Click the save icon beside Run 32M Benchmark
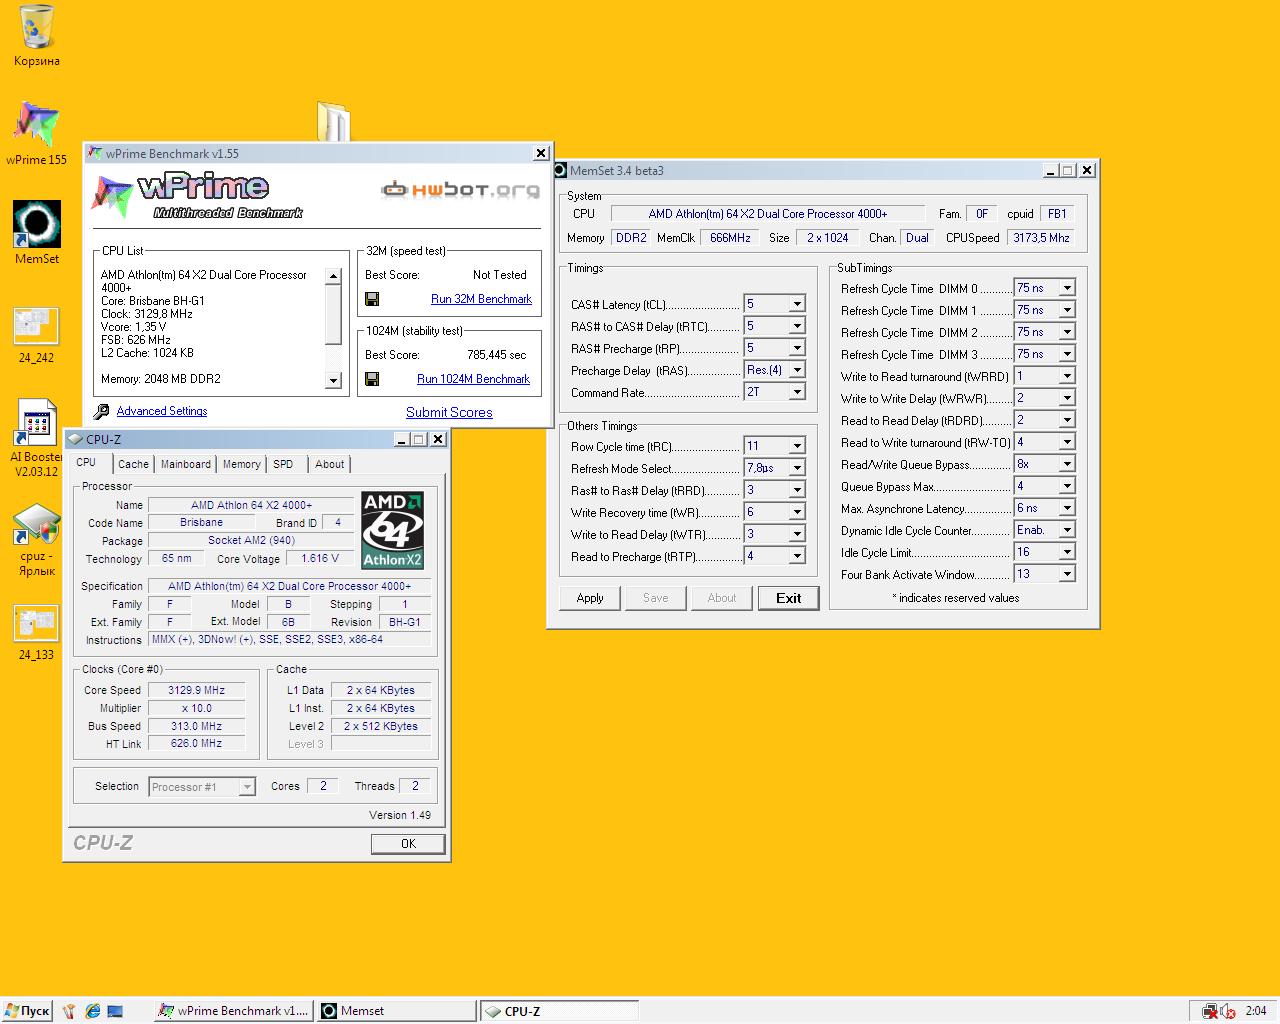This screenshot has height=1024, width=1280. (x=372, y=299)
